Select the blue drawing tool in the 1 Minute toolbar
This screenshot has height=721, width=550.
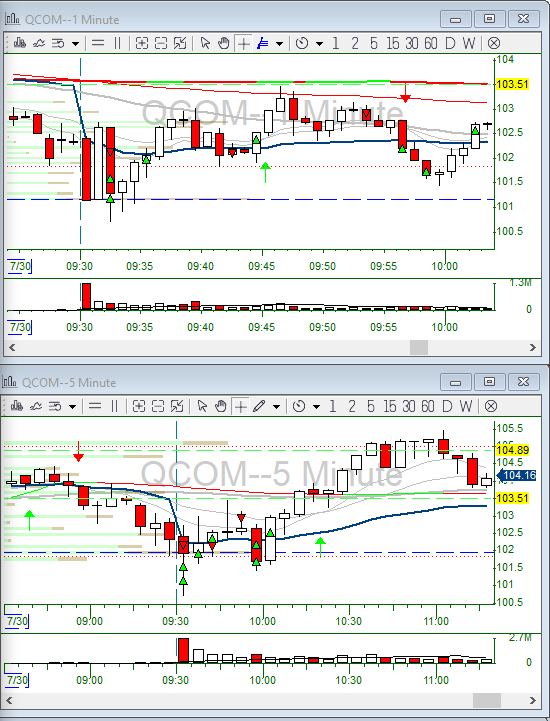click(263, 43)
